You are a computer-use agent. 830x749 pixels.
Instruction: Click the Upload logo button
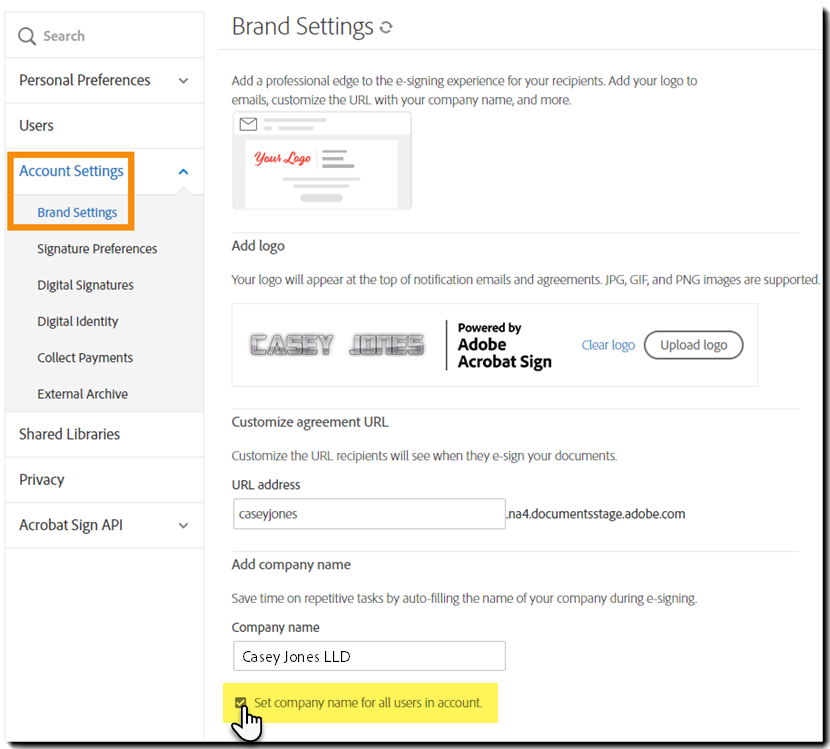tap(693, 345)
